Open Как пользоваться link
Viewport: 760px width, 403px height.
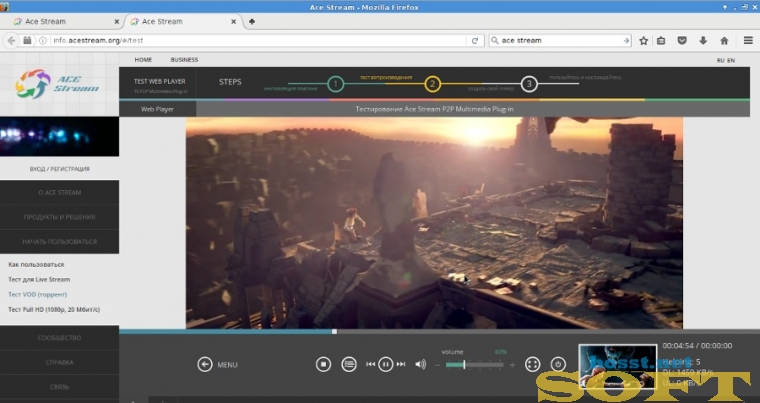[x=36, y=265]
